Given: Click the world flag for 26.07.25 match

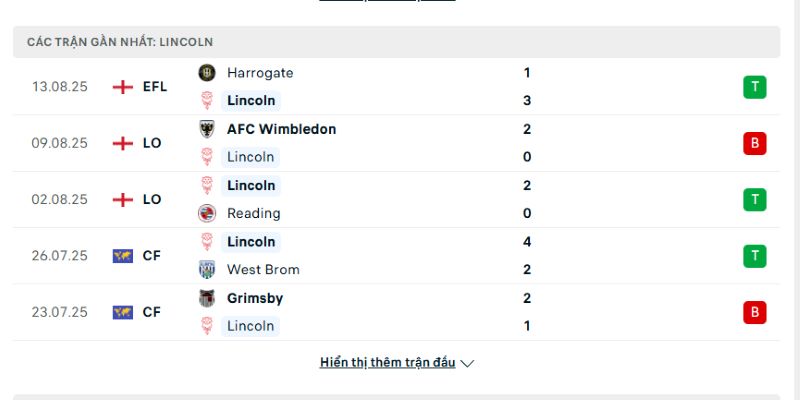Looking at the screenshot, I should coord(122,256).
